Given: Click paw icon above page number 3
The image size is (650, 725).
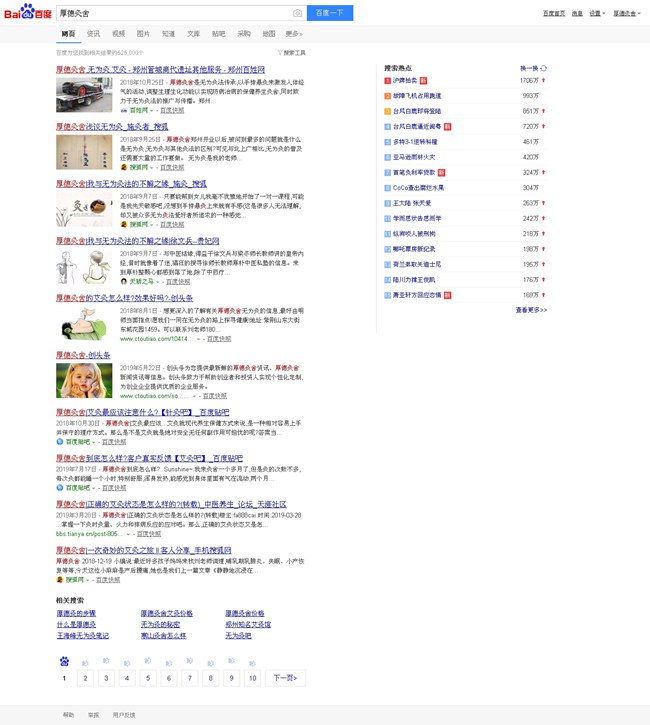Looking at the screenshot, I should (x=106, y=660).
